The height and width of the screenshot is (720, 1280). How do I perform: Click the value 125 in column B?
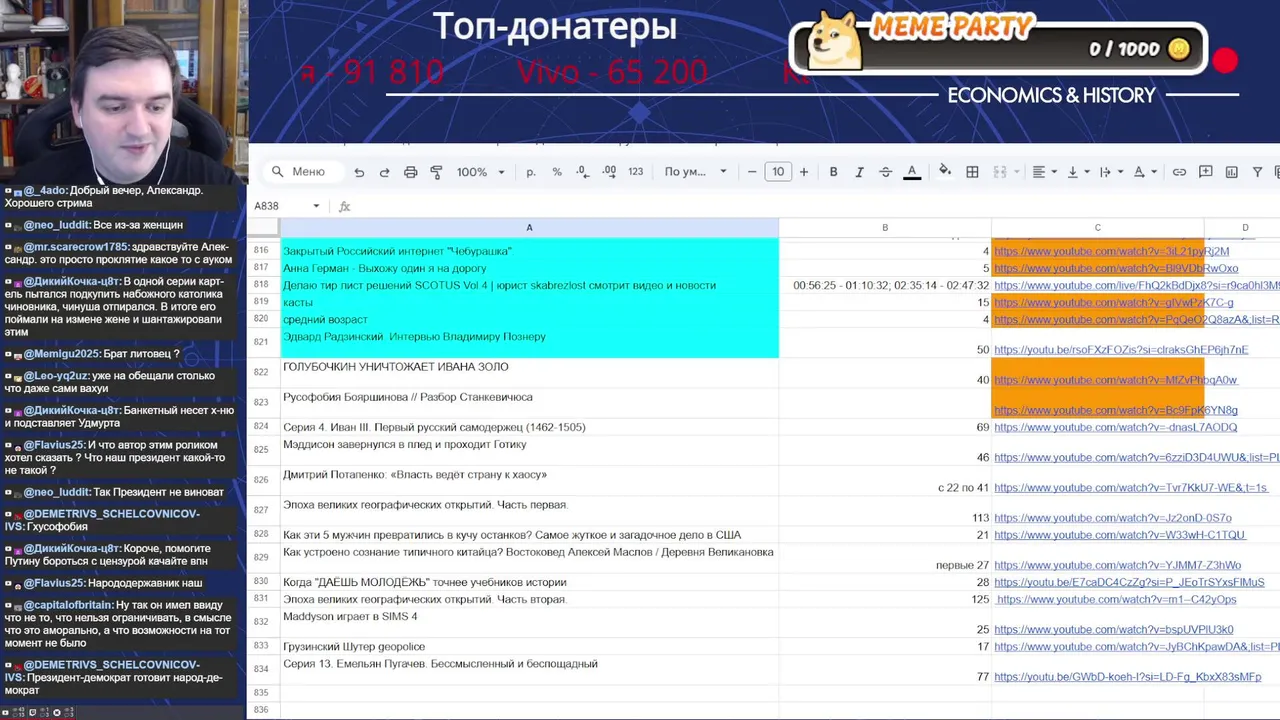click(980, 599)
